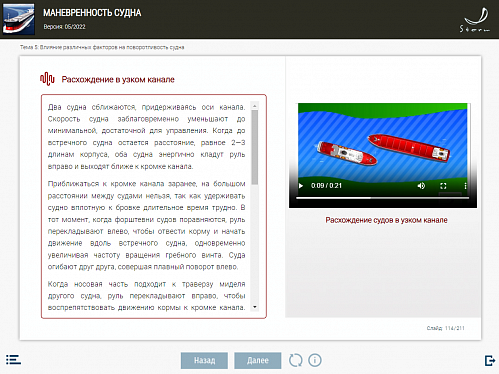Open the table of contents menu icon

(13, 360)
